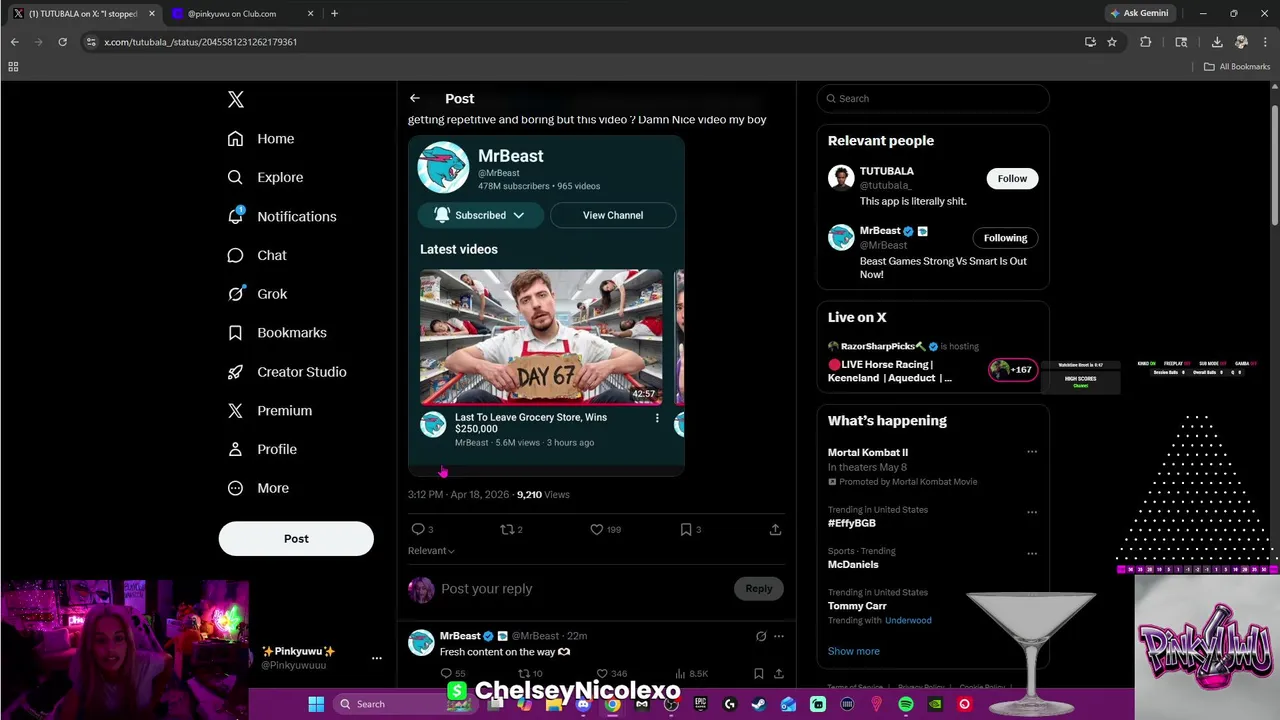This screenshot has height=720, width=1280.
Task: Open Chrome downloads
Action: [x=1217, y=42]
